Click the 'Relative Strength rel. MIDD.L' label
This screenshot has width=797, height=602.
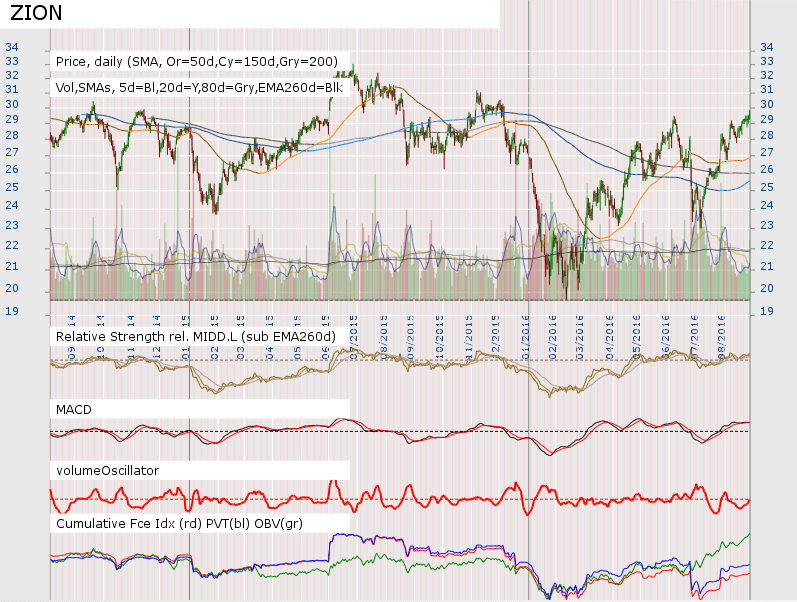(x=196, y=337)
